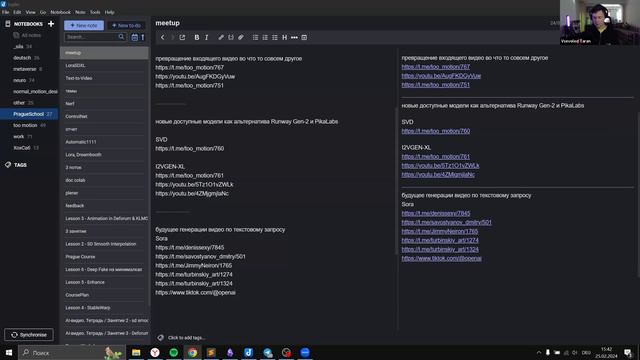Click 'Click to add tags...' area
Image resolution: width=640 pixels, height=360 pixels.
(x=186, y=338)
